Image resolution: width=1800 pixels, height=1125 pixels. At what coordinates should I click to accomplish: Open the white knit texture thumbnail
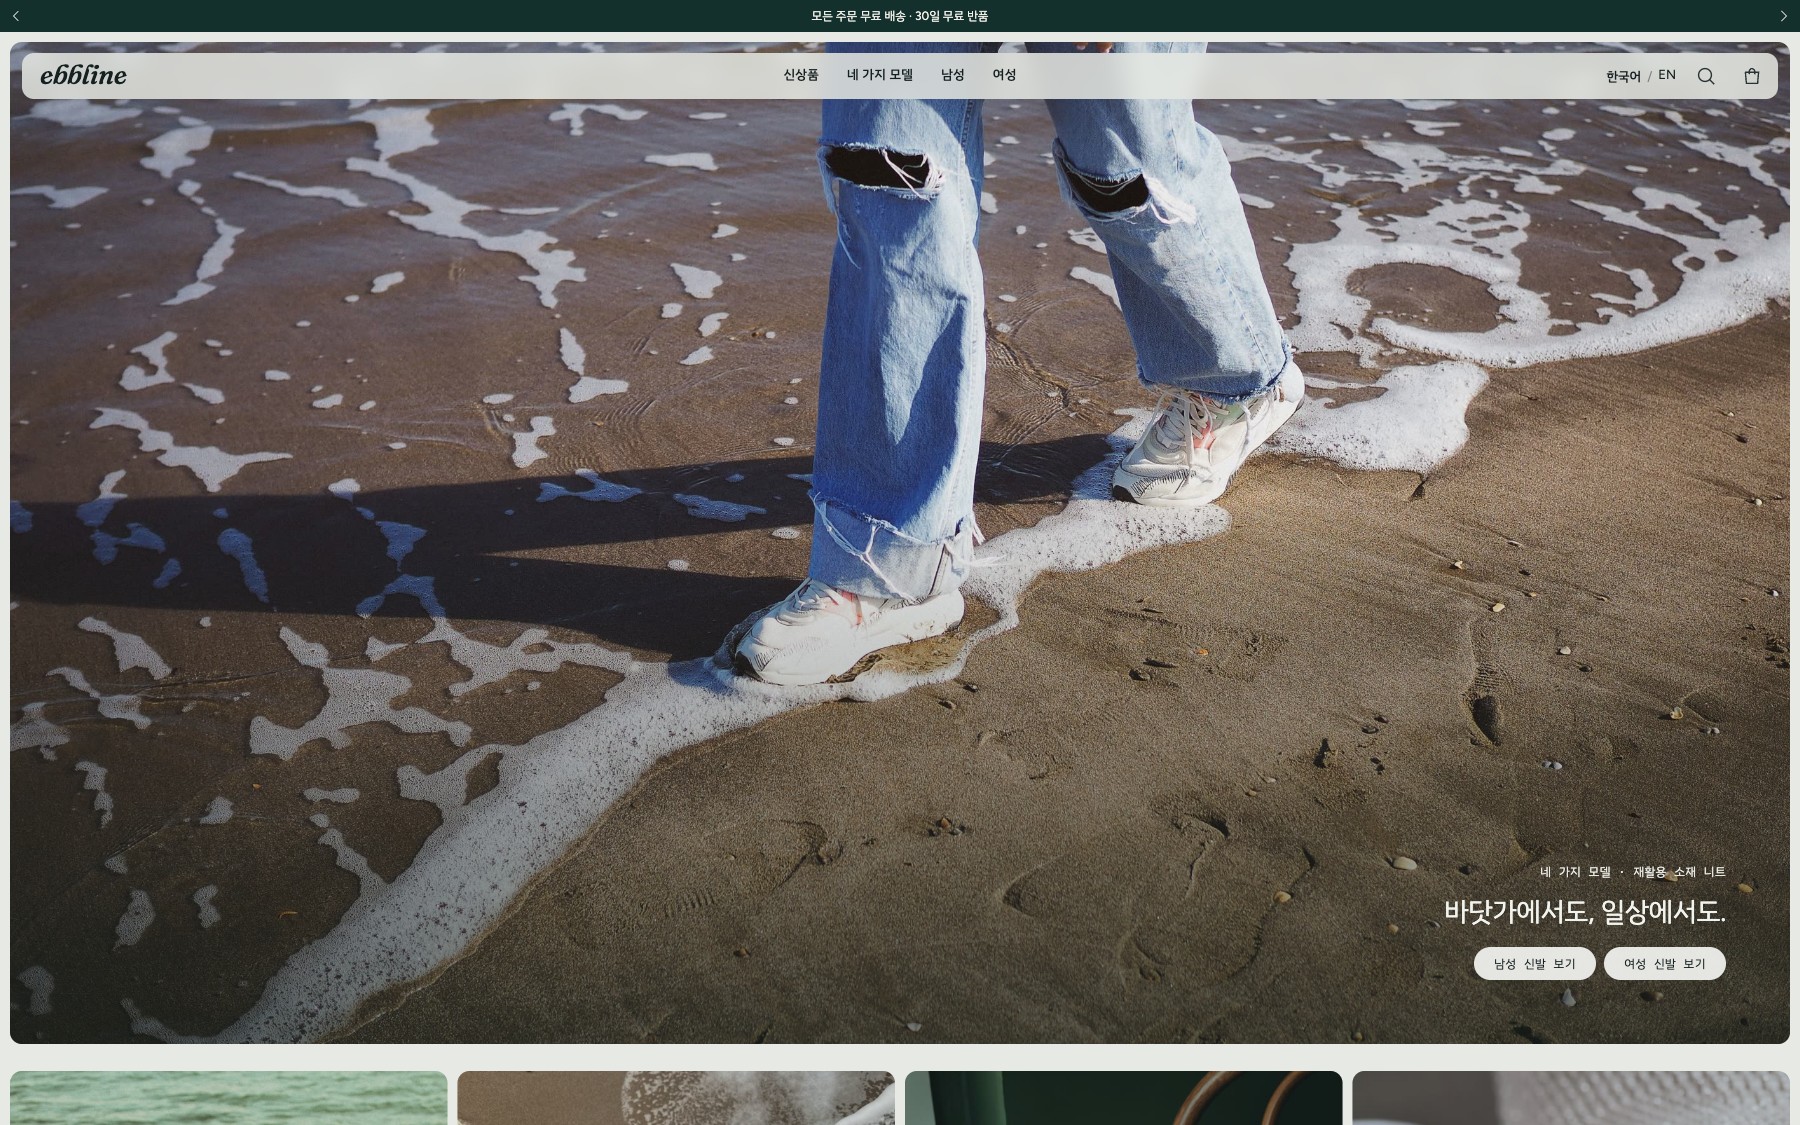(x=1571, y=1098)
